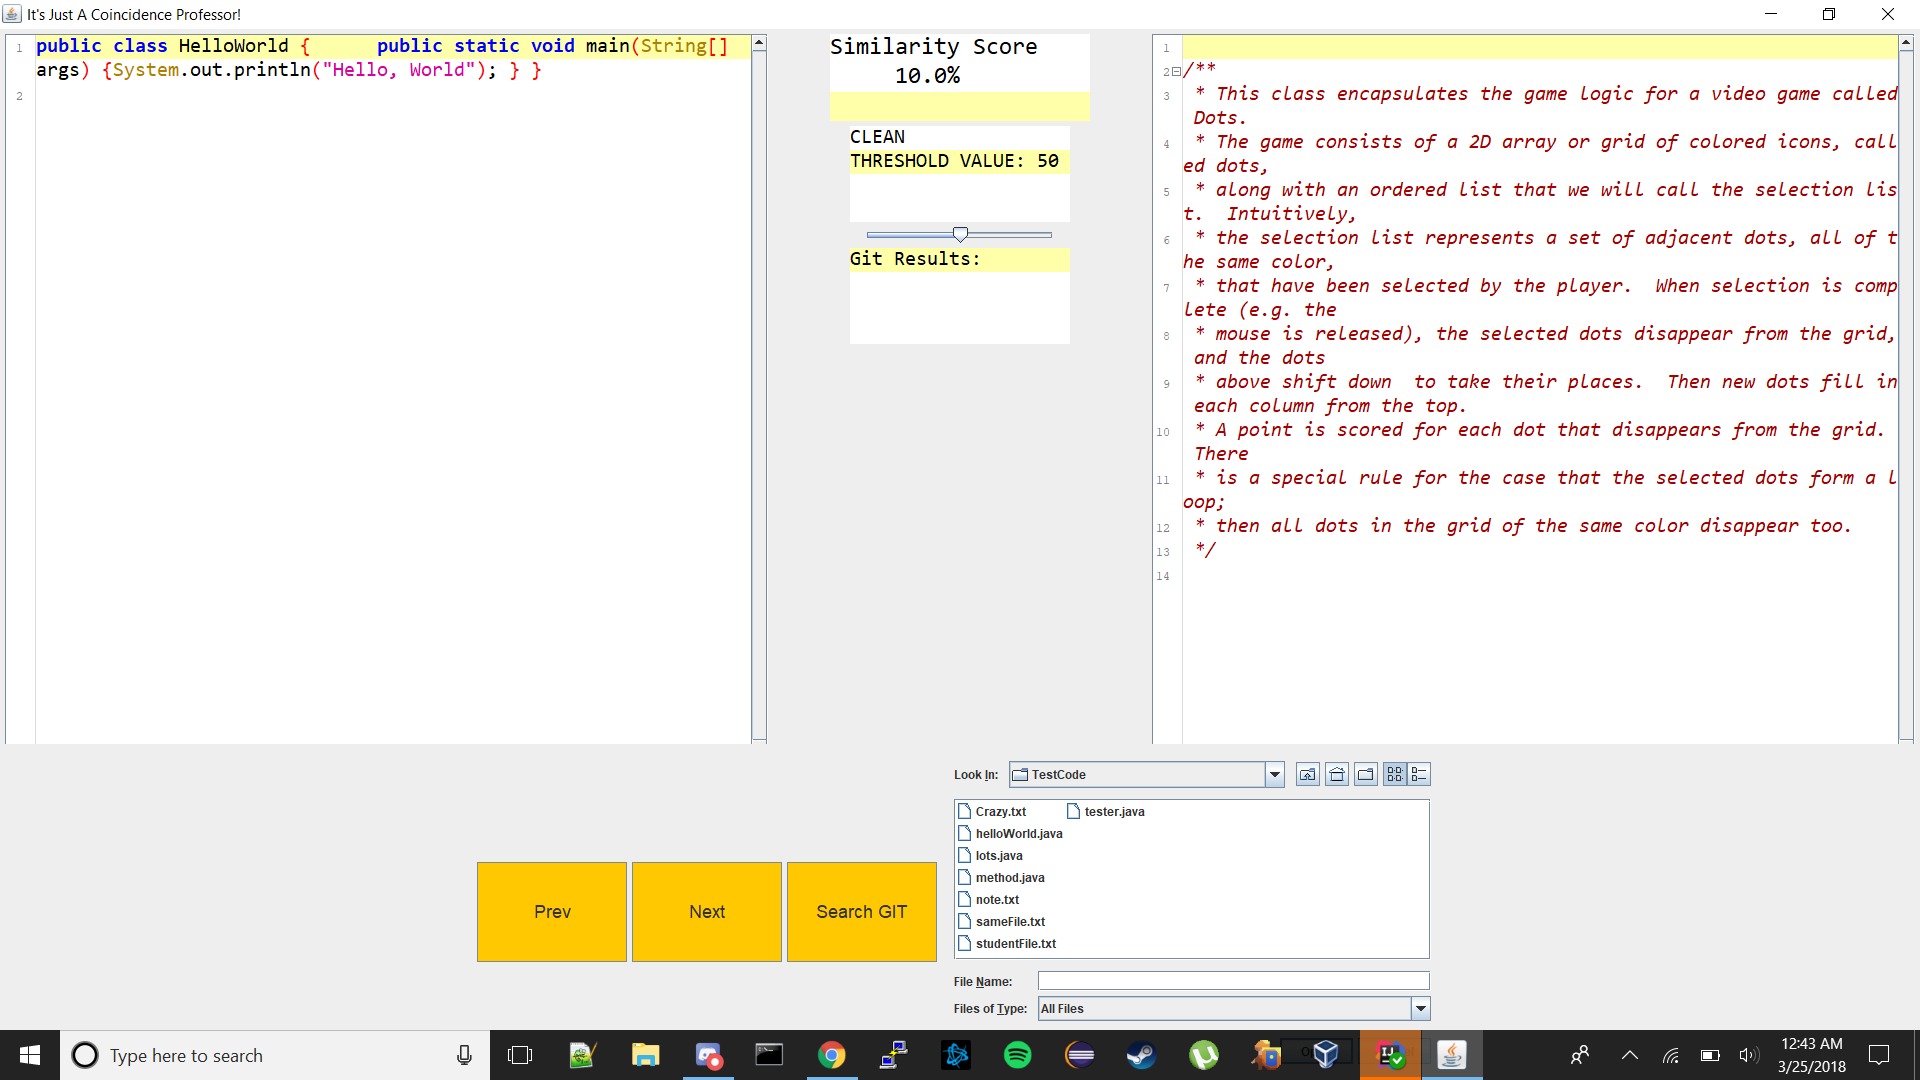Select tester.java file icon in list
This screenshot has width=1920, height=1080.
pyautogui.click(x=1073, y=812)
